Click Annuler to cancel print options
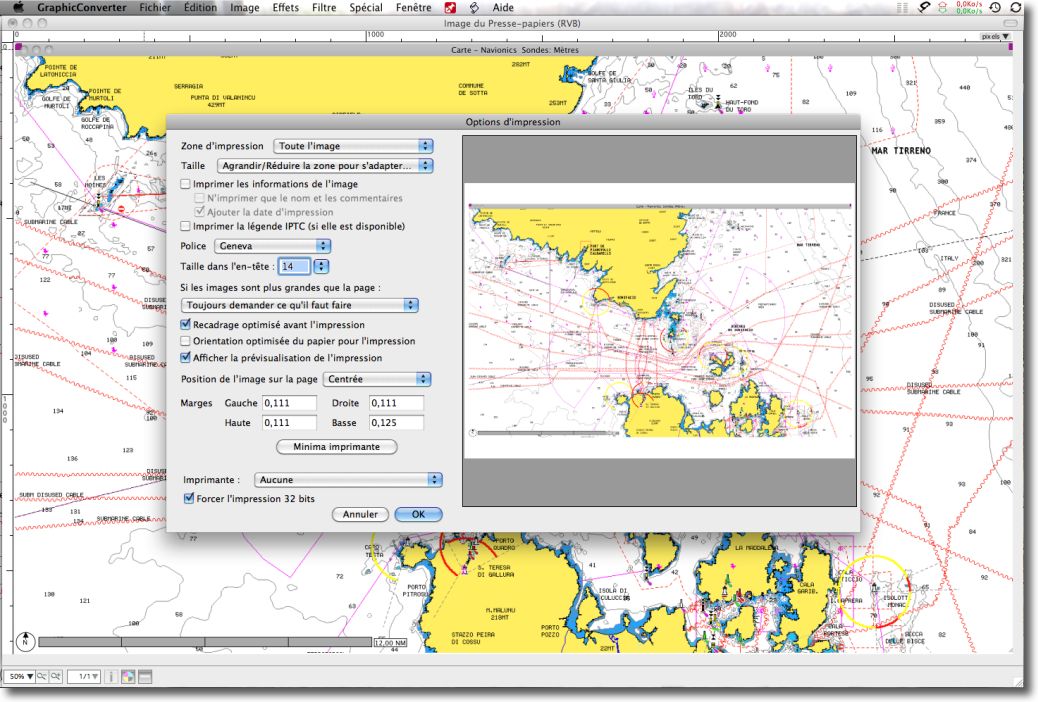This screenshot has width=1038, height=702. (x=360, y=515)
